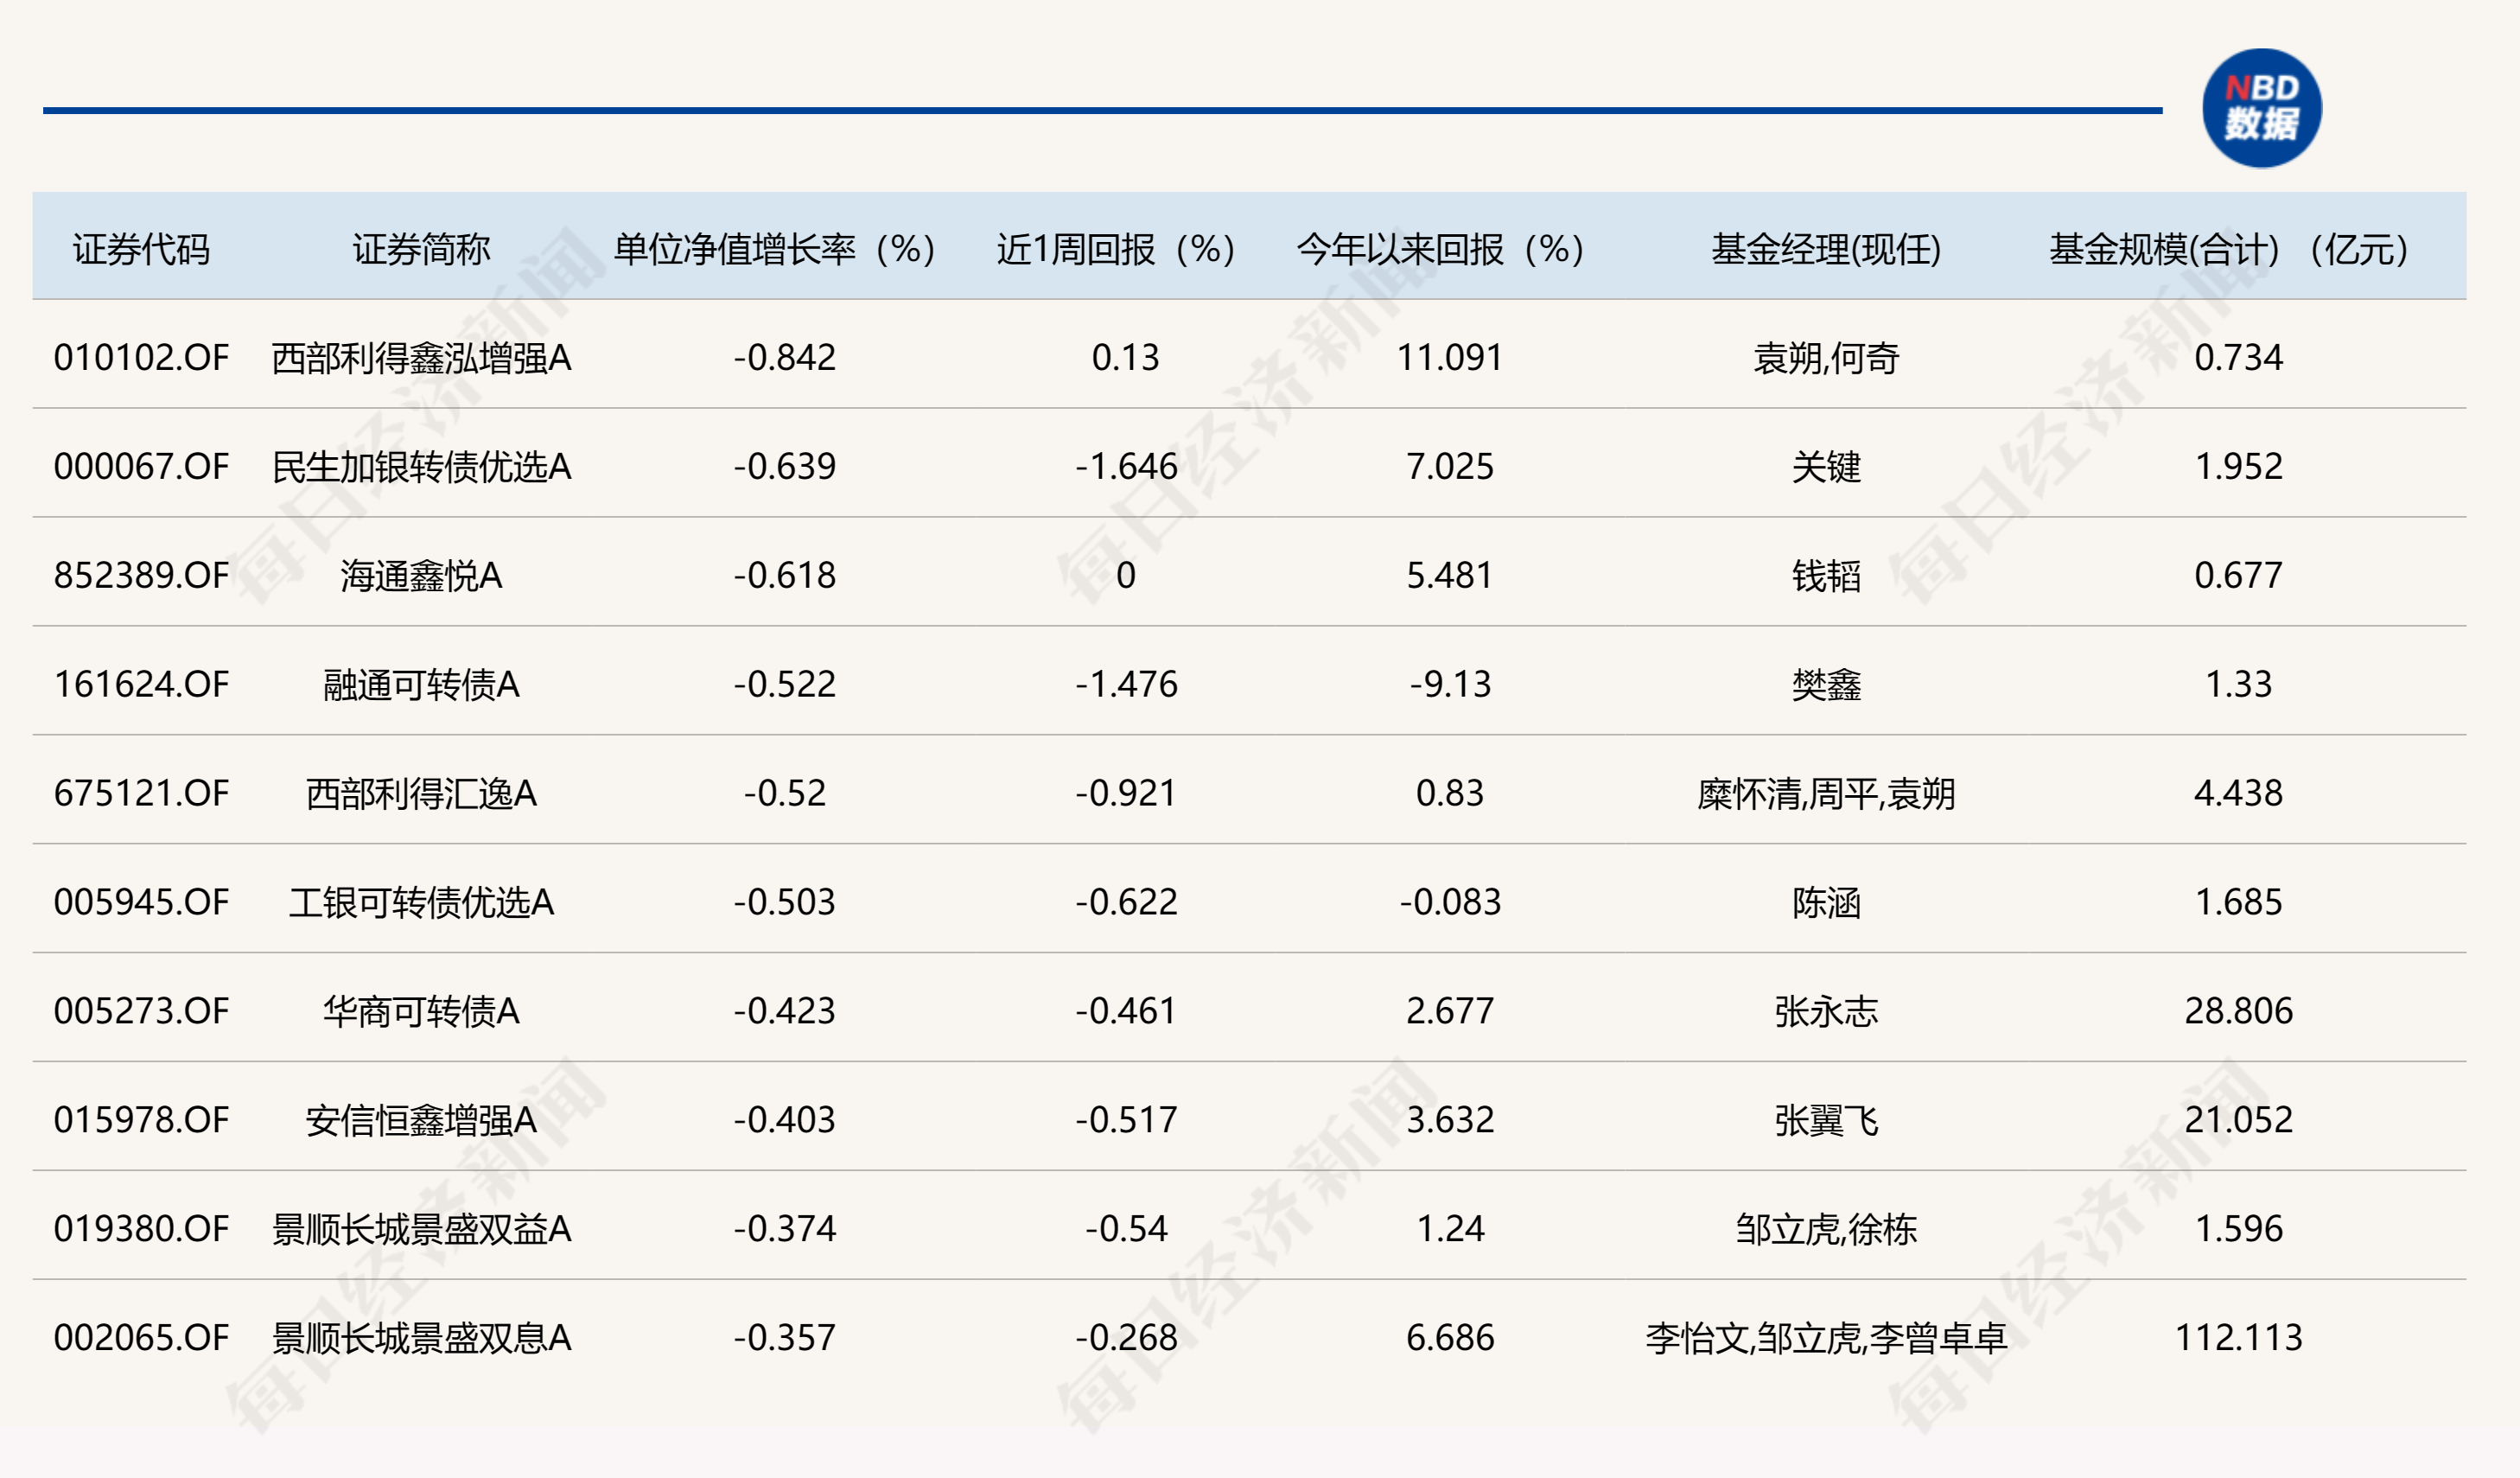Select fund code 161624.OF
2520x1478 pixels.
click(x=141, y=685)
